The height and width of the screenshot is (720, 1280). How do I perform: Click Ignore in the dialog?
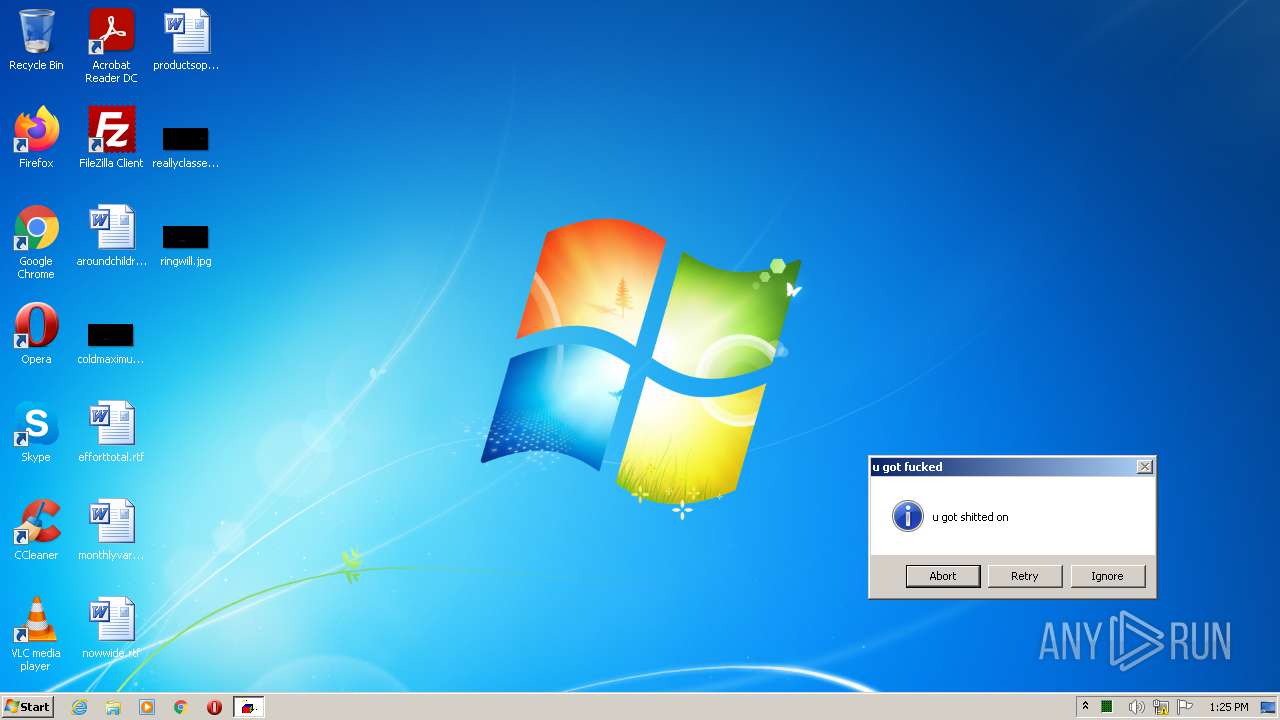click(x=1107, y=576)
